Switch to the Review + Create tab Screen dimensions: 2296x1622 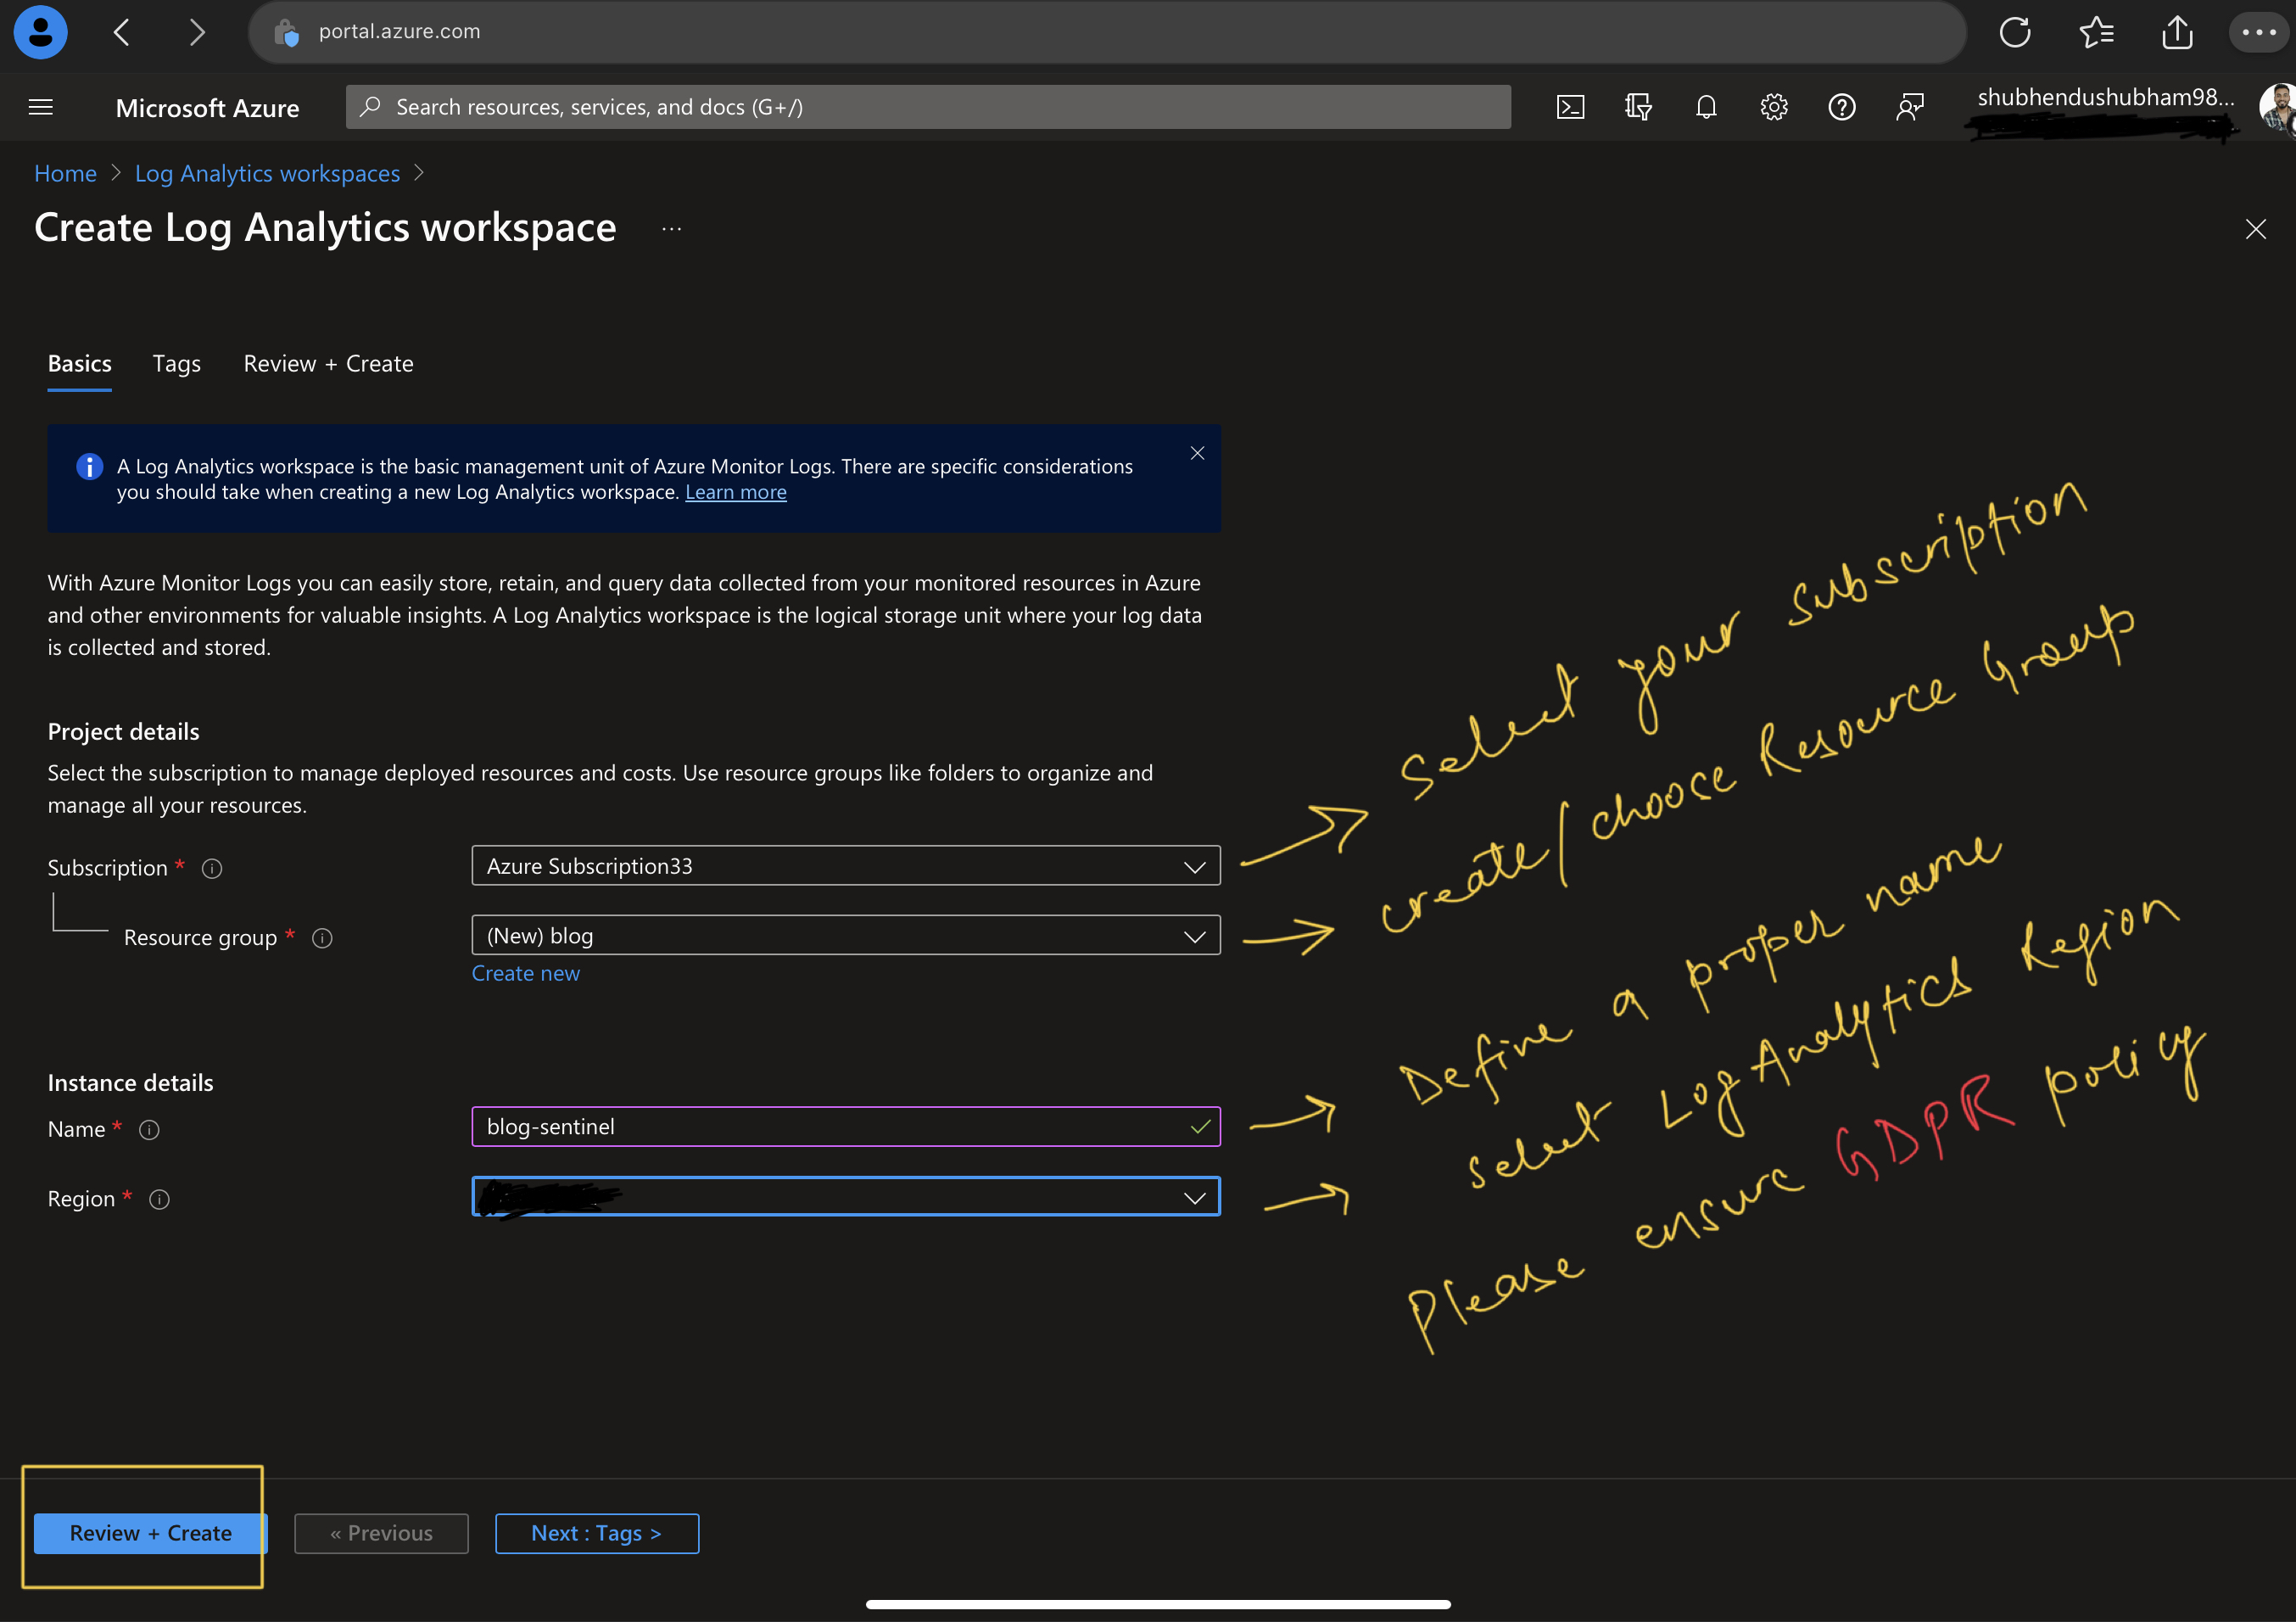[328, 364]
